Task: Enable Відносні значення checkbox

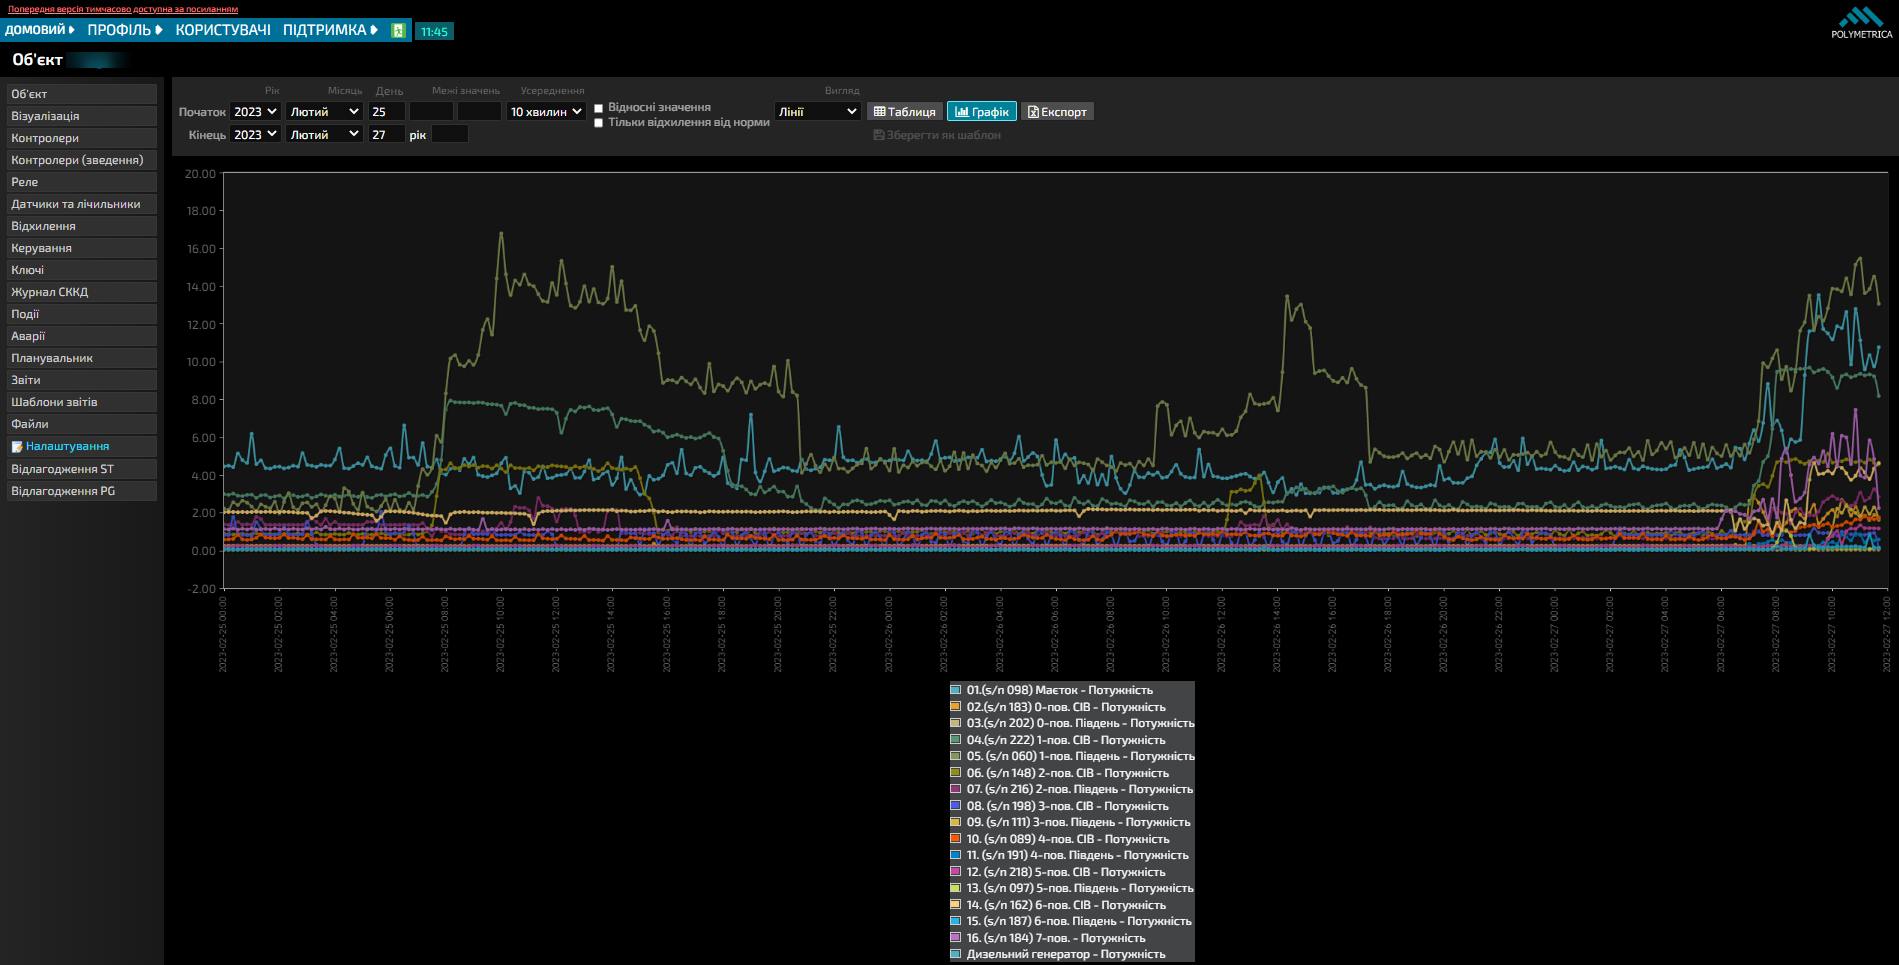Action: tap(599, 108)
